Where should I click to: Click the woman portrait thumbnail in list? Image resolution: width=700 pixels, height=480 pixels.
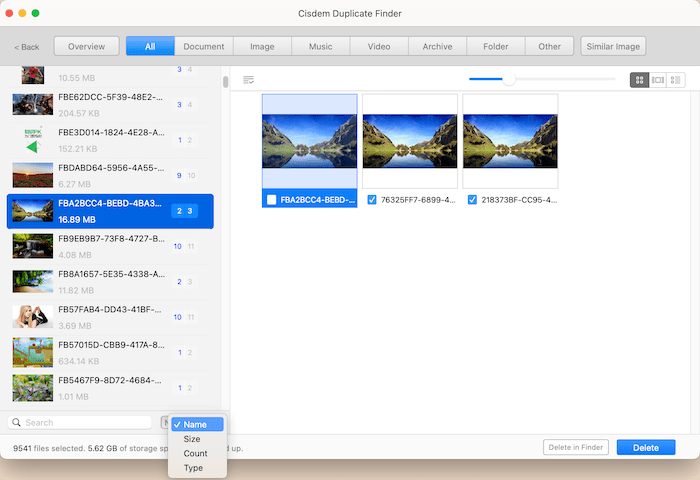pyautogui.click(x=32, y=316)
